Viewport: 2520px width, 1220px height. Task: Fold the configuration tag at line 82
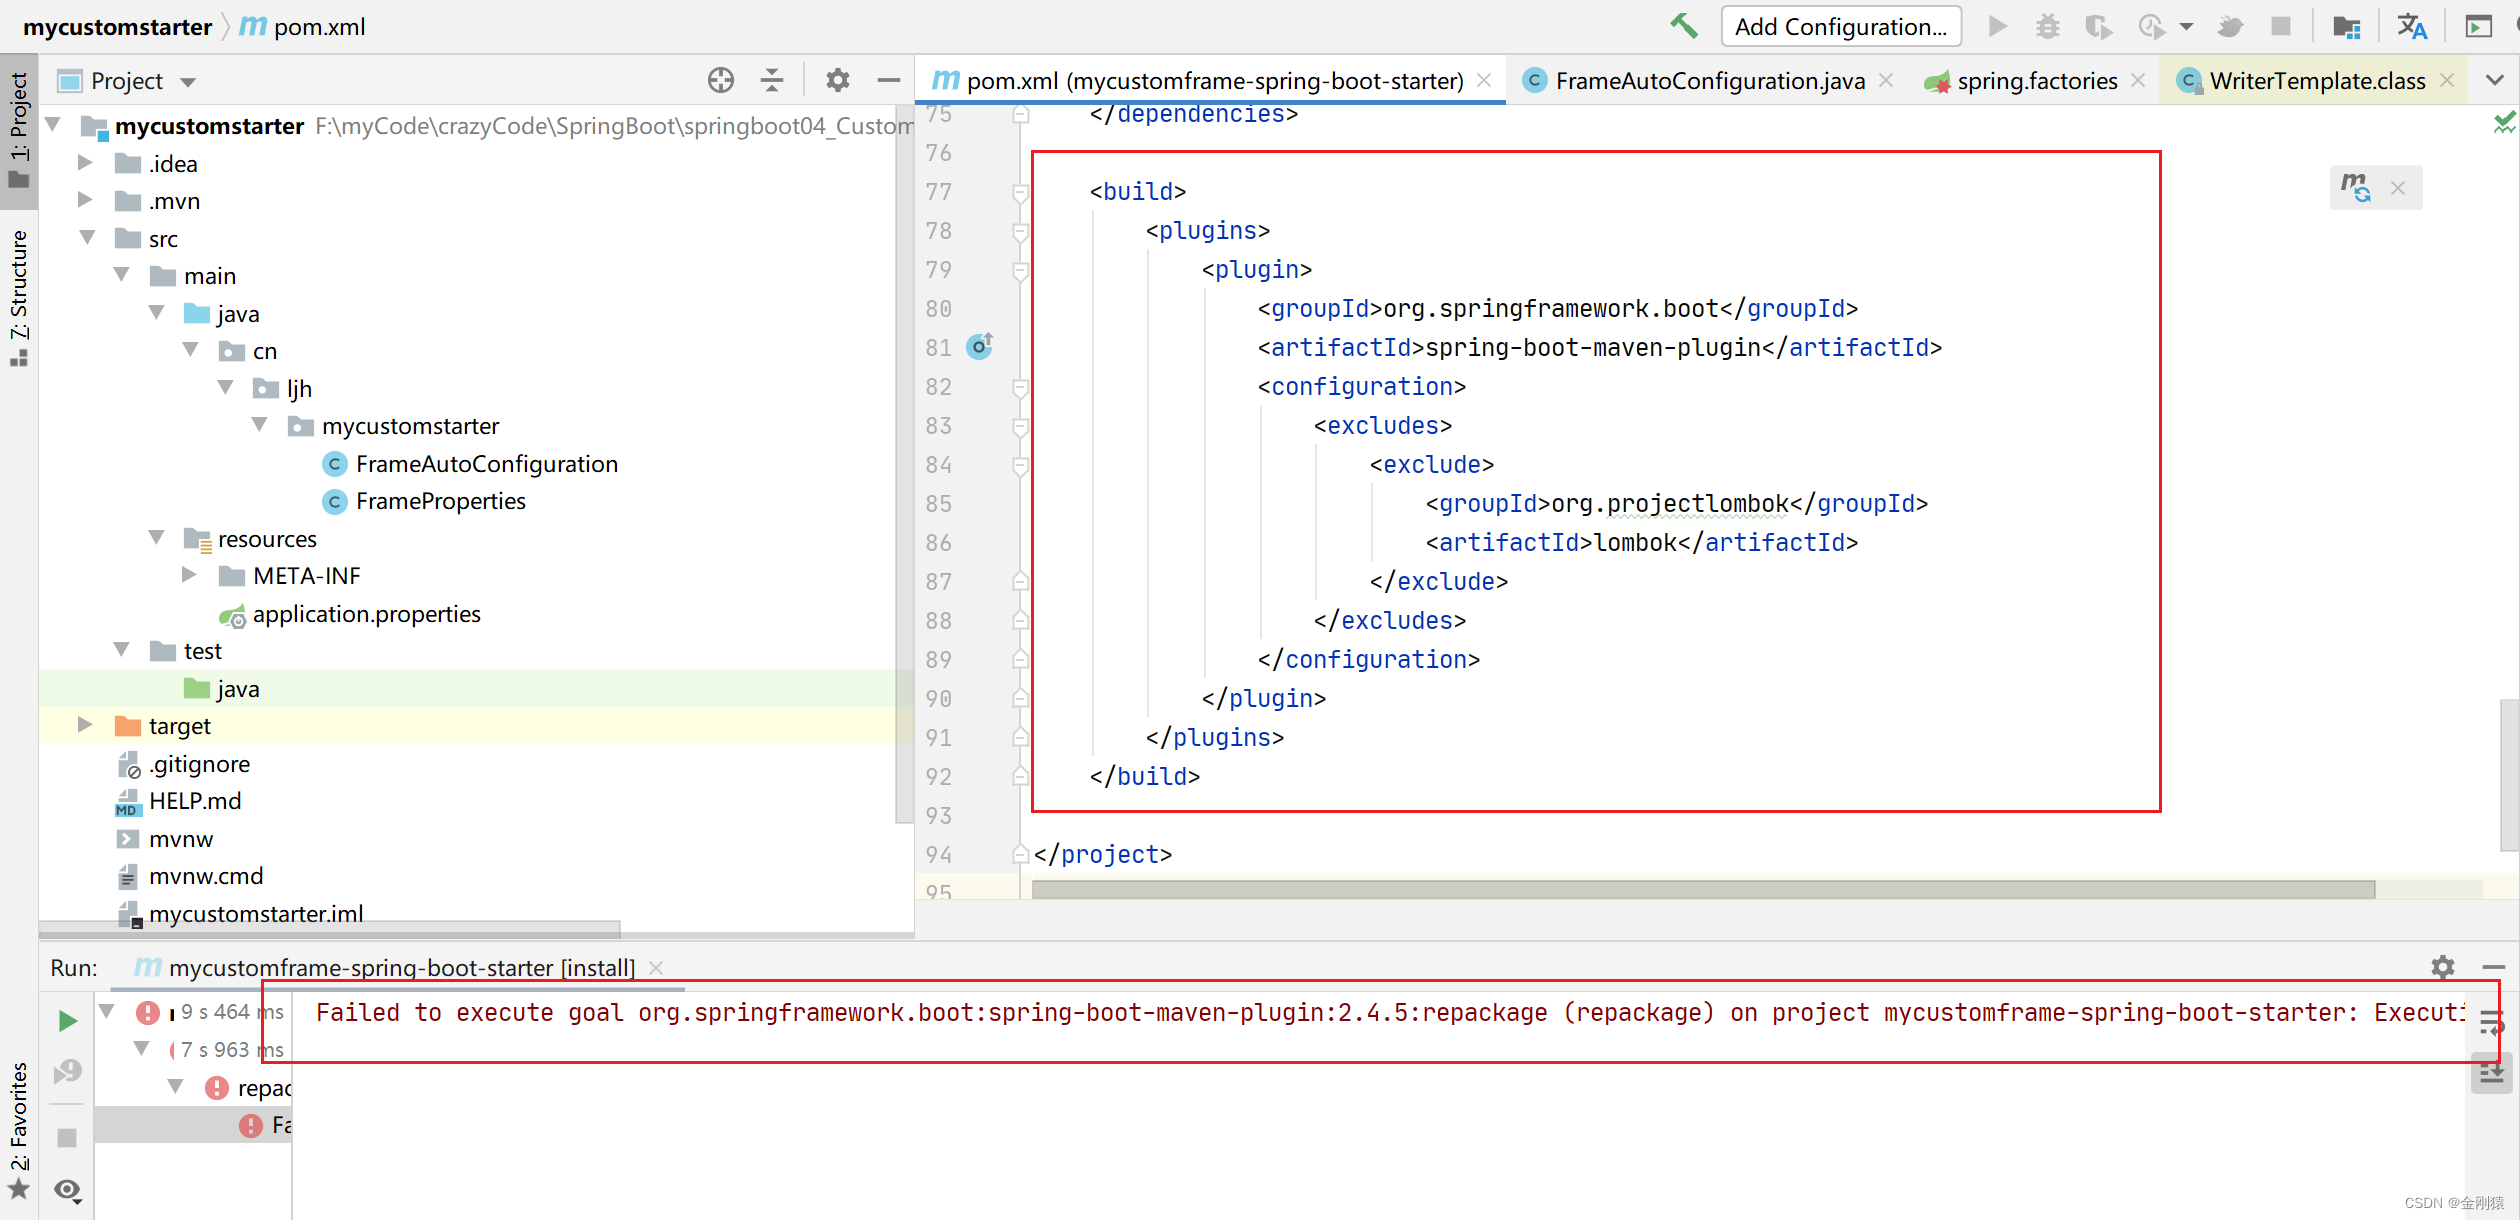[x=1020, y=387]
